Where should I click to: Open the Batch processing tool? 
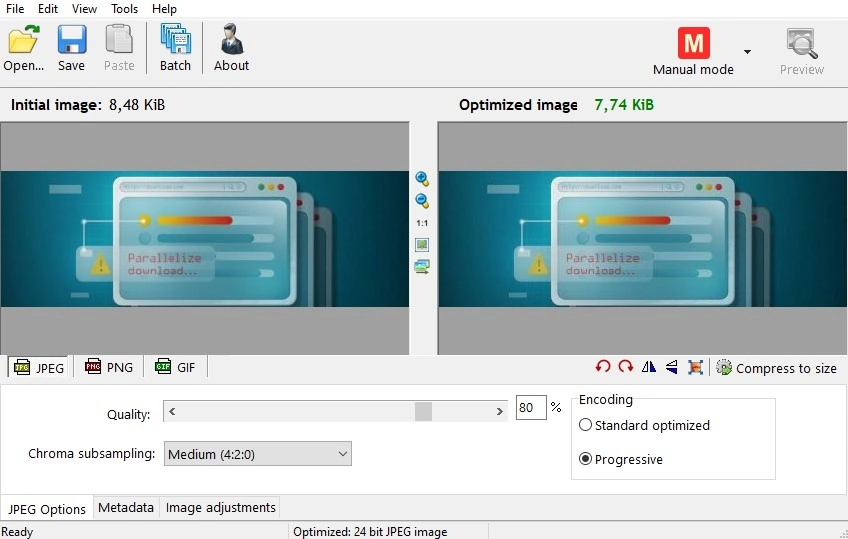click(175, 48)
